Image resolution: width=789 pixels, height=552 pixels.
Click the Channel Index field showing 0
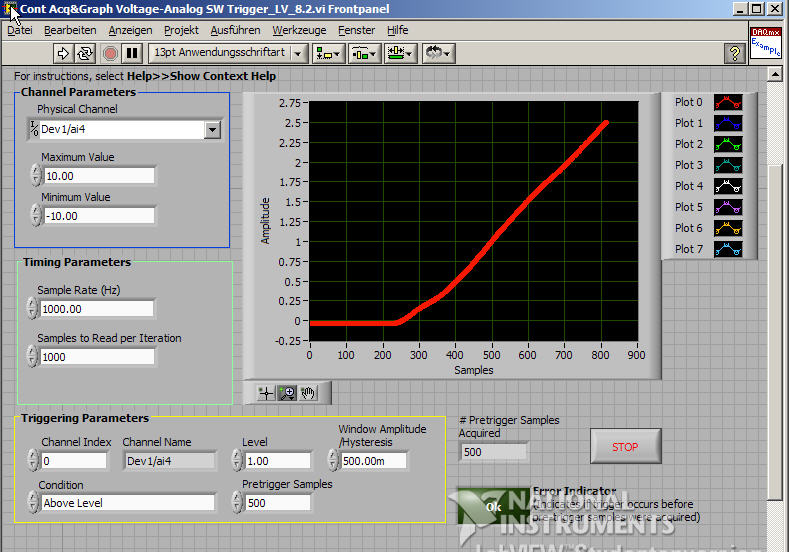(x=74, y=461)
